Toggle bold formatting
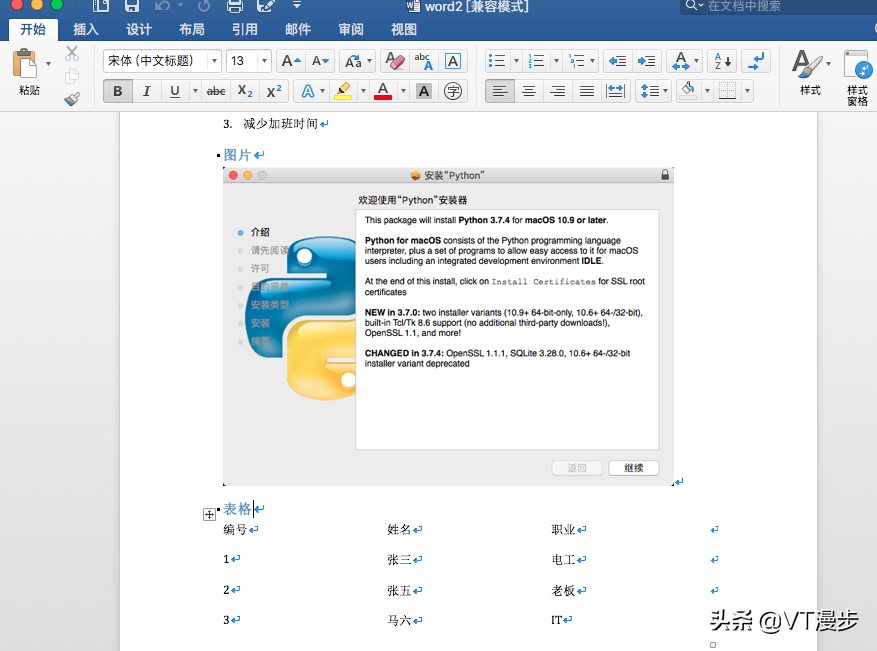877x651 pixels. [118, 90]
